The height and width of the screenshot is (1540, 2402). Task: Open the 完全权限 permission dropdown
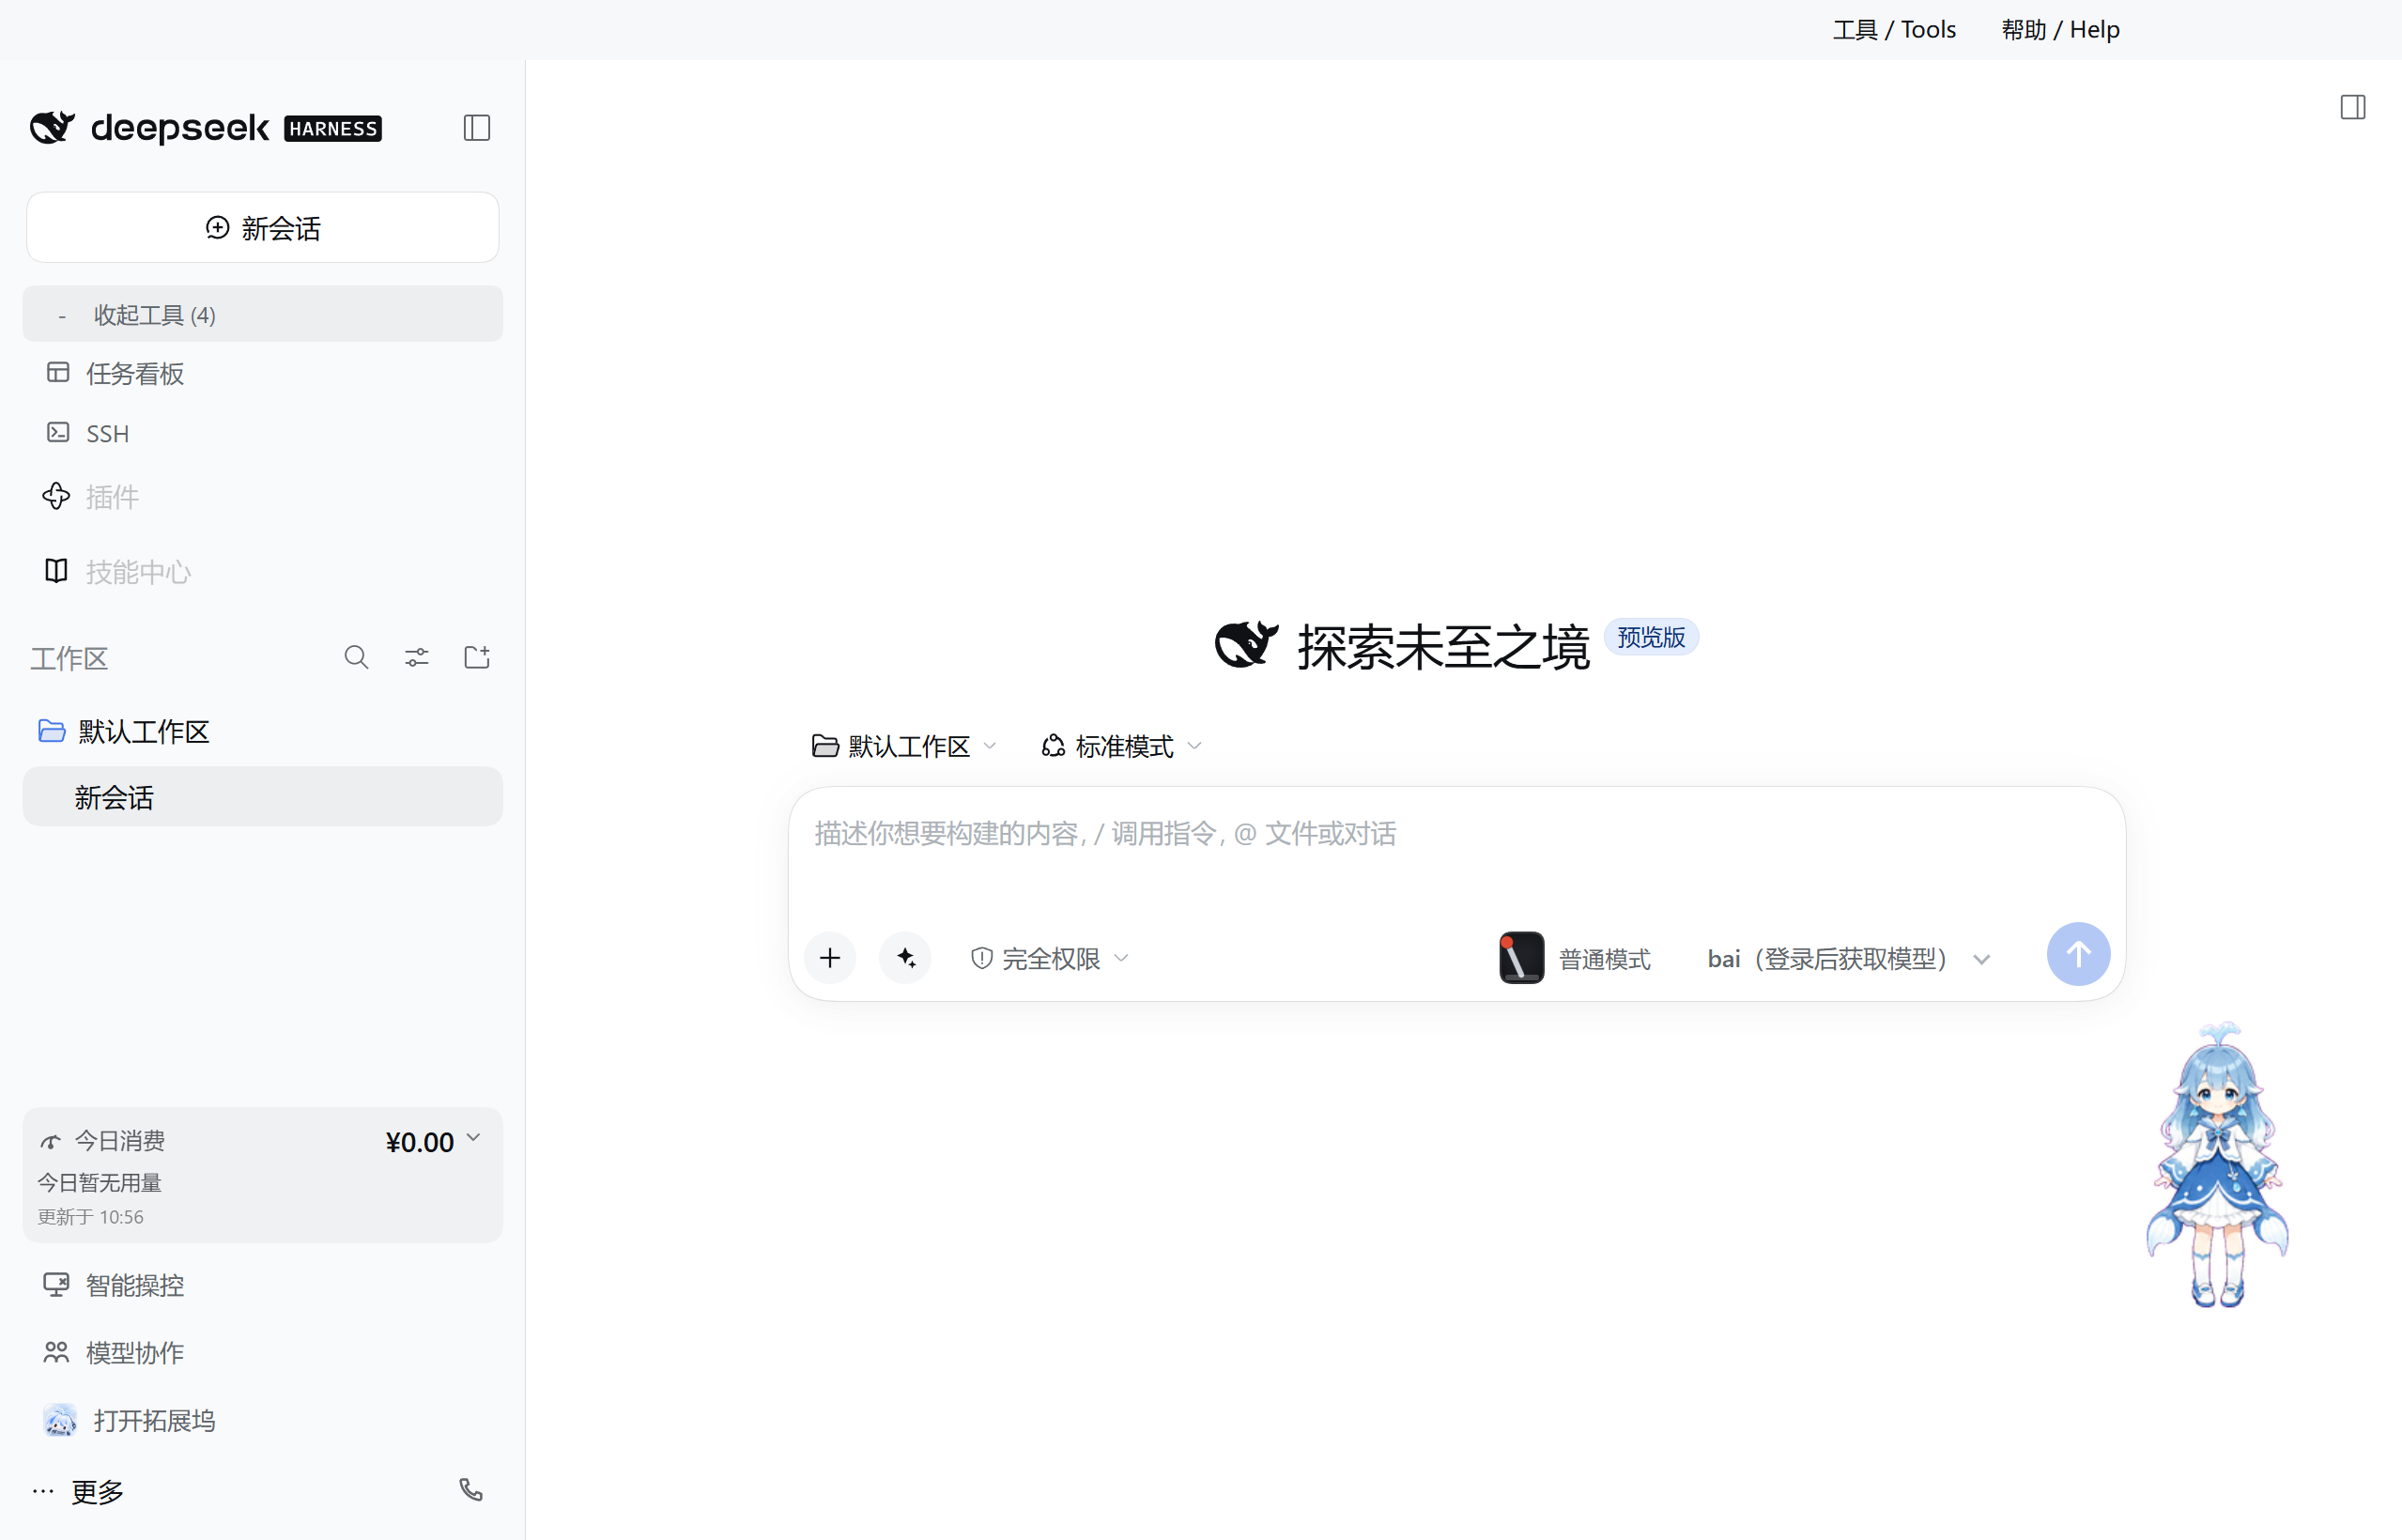1050,959
